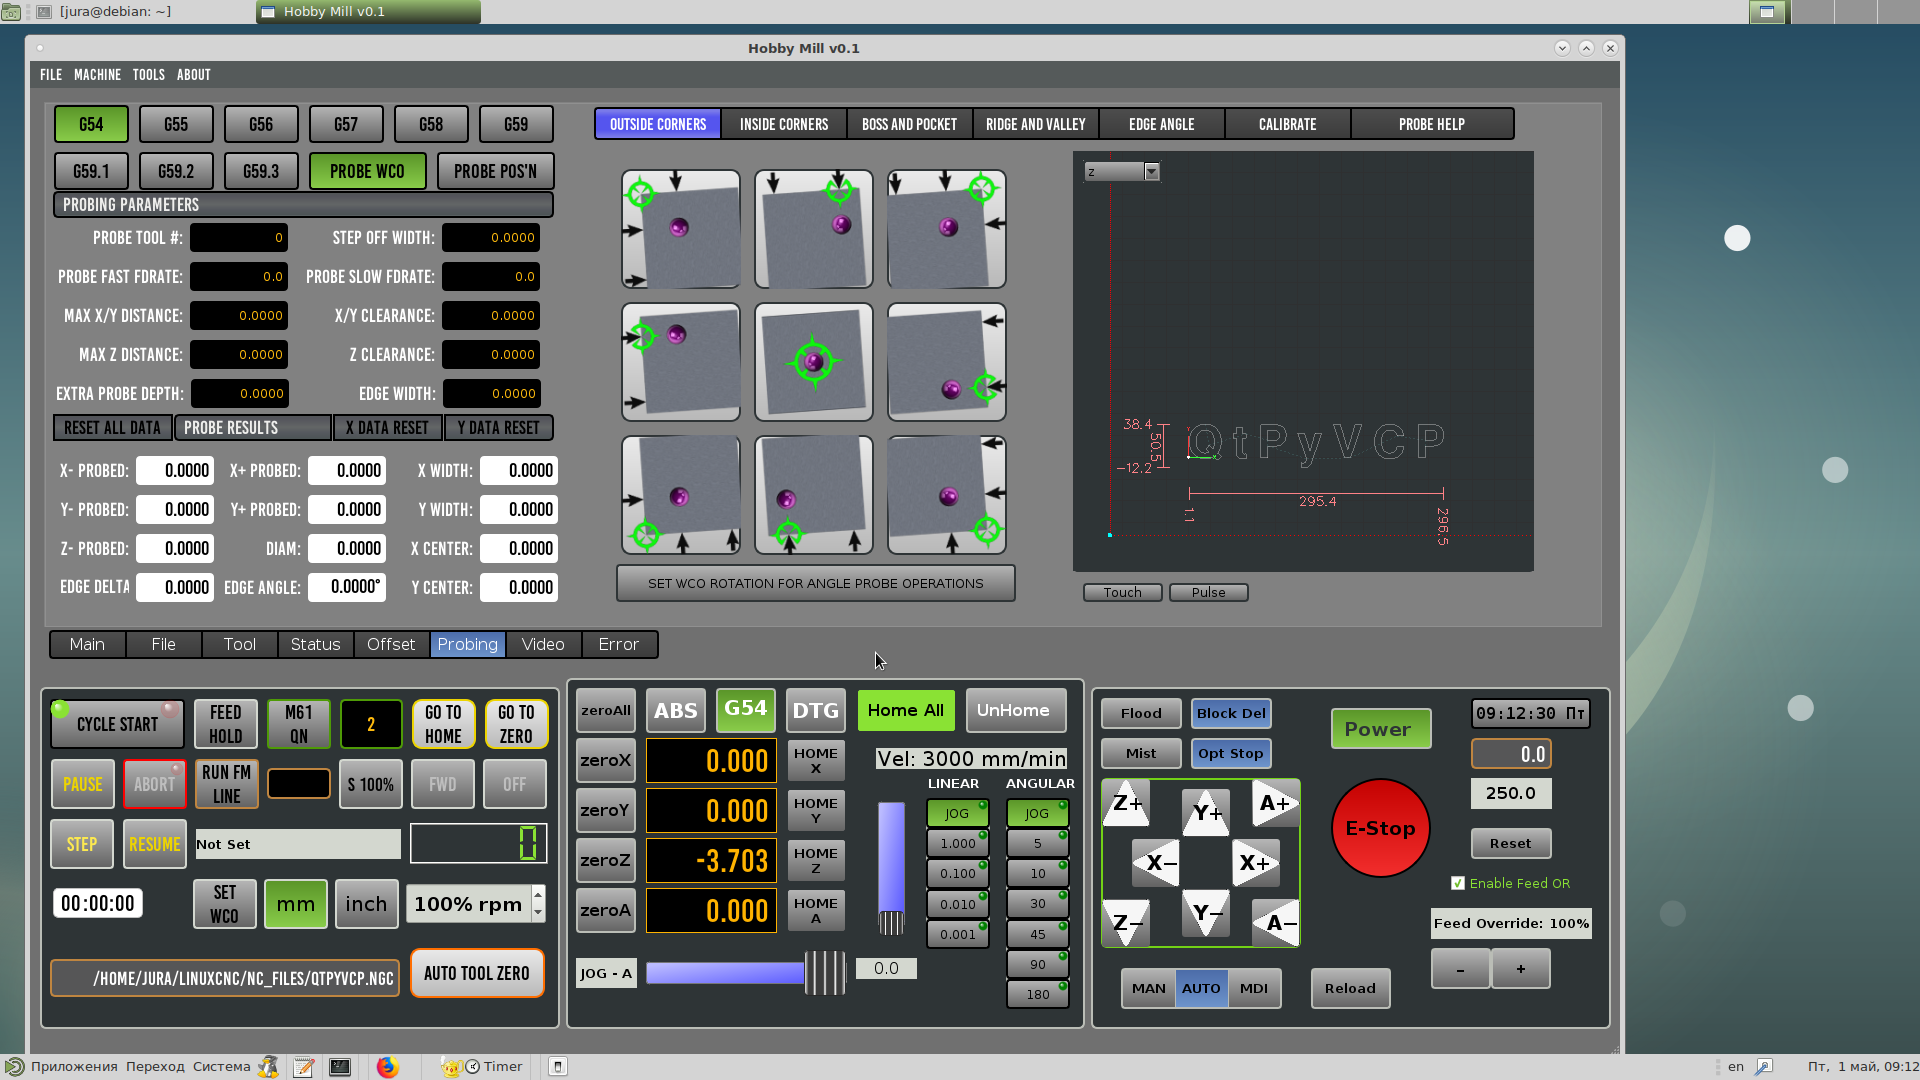The height and width of the screenshot is (1080, 1920).
Task: Open the Video tab
Action: pos(543,645)
